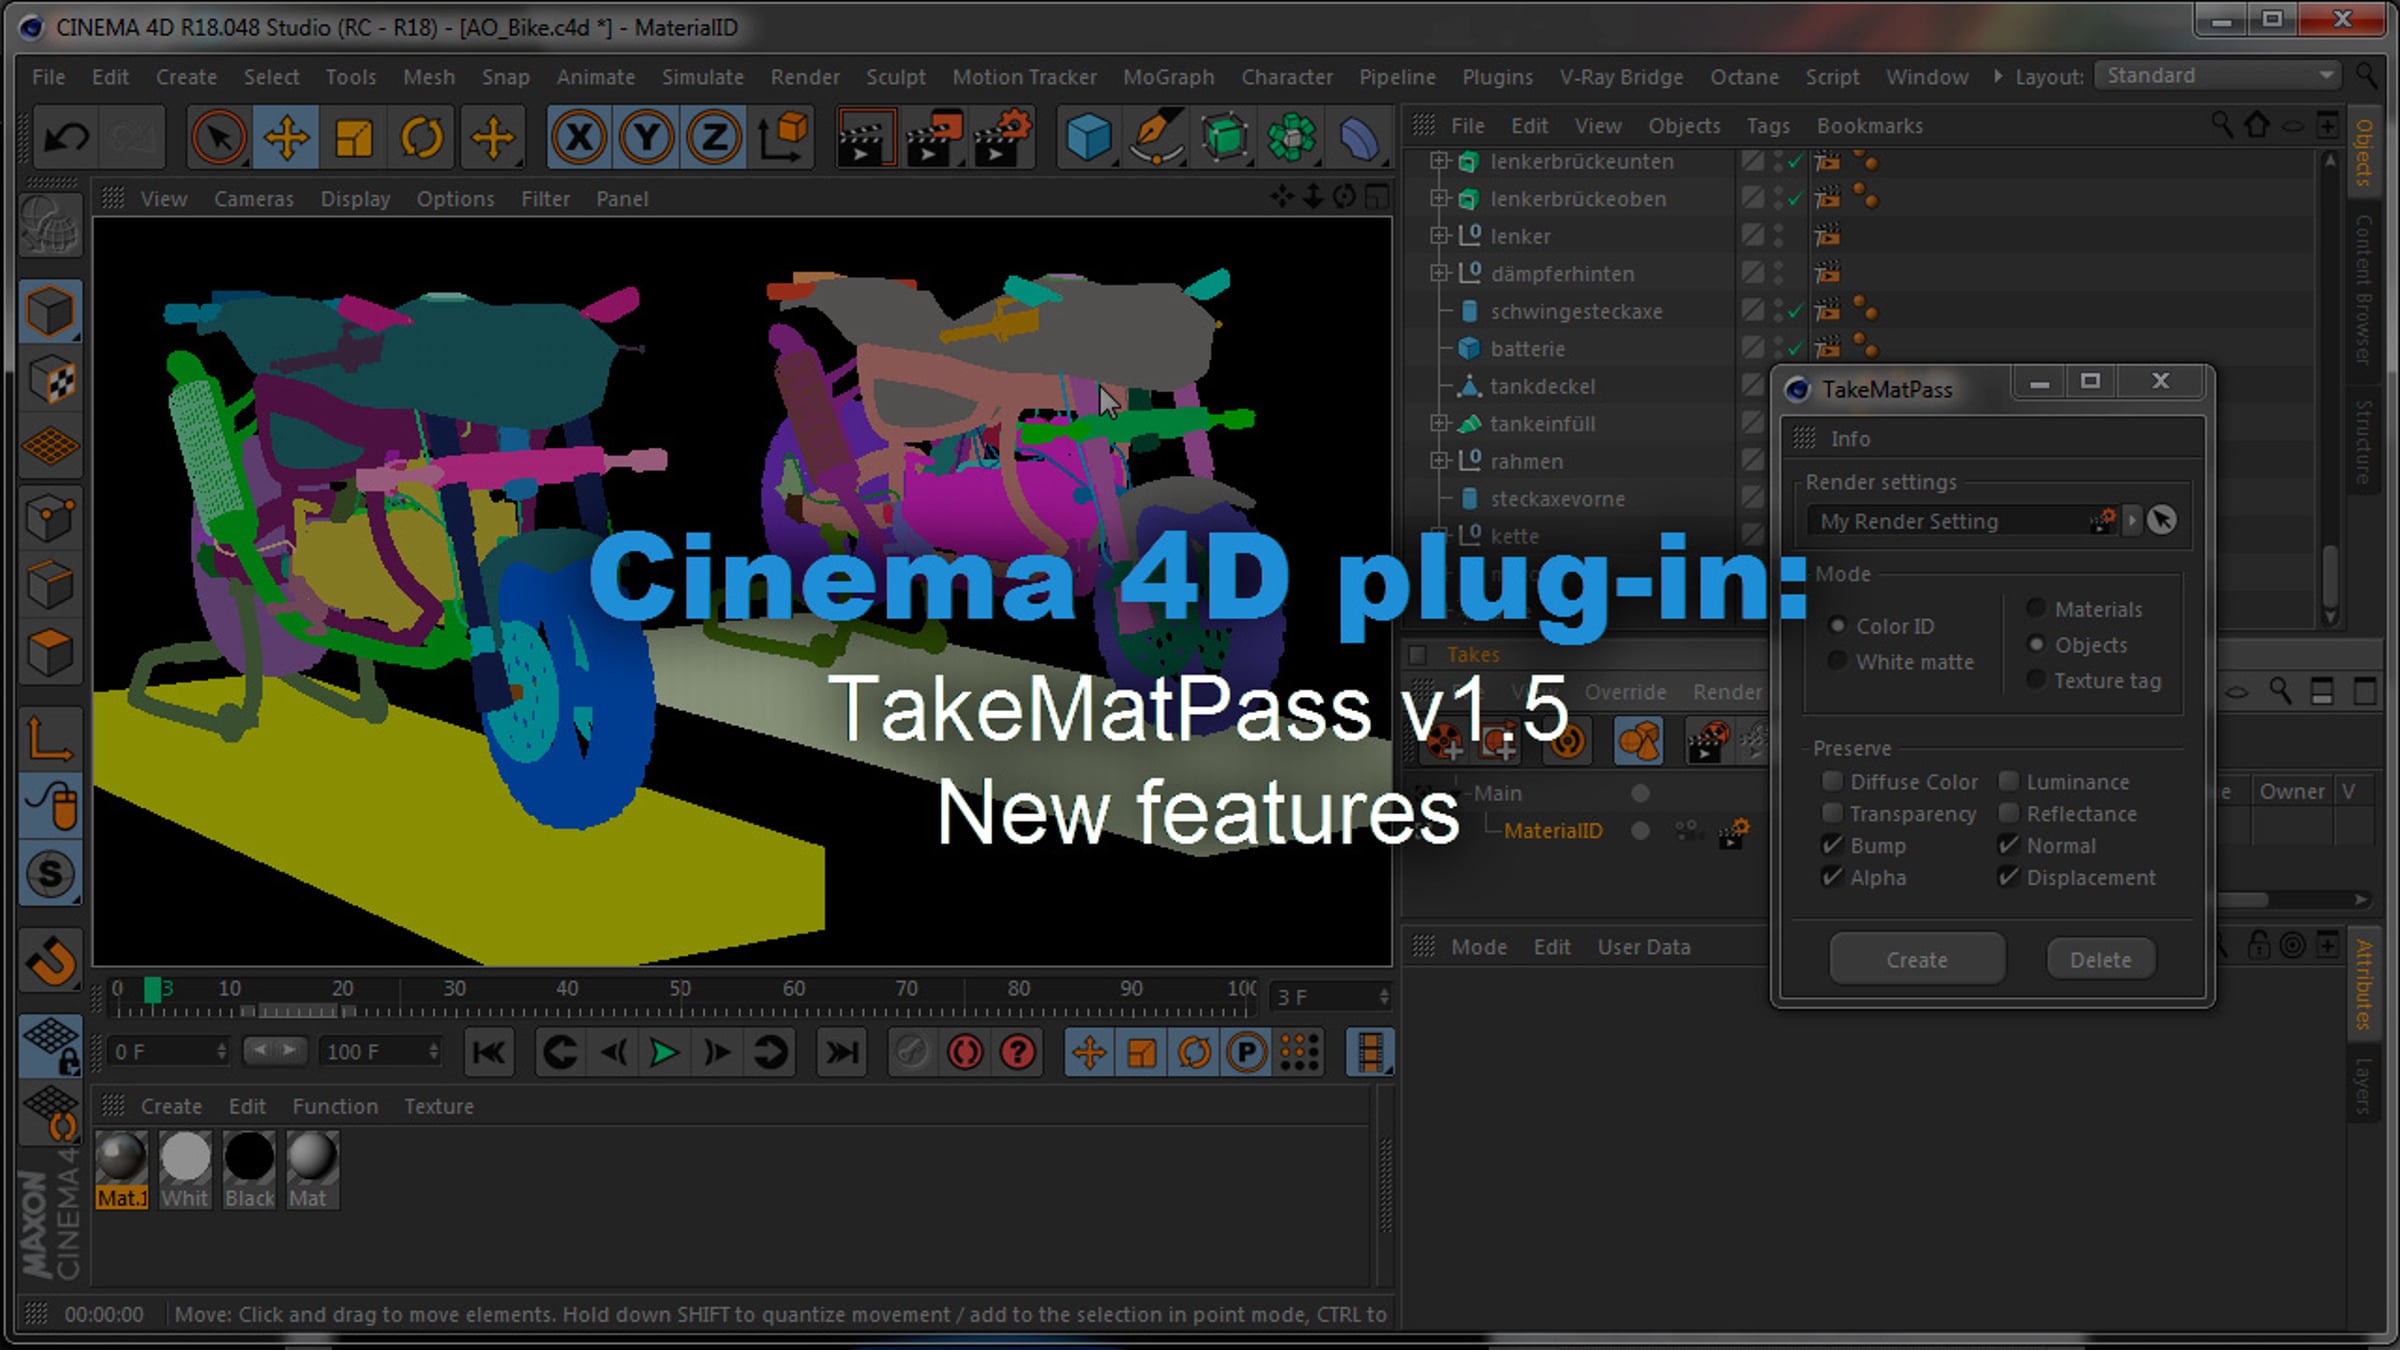Click the Undo arrow icon
Image resolution: width=2400 pixels, height=1350 pixels.
66,137
